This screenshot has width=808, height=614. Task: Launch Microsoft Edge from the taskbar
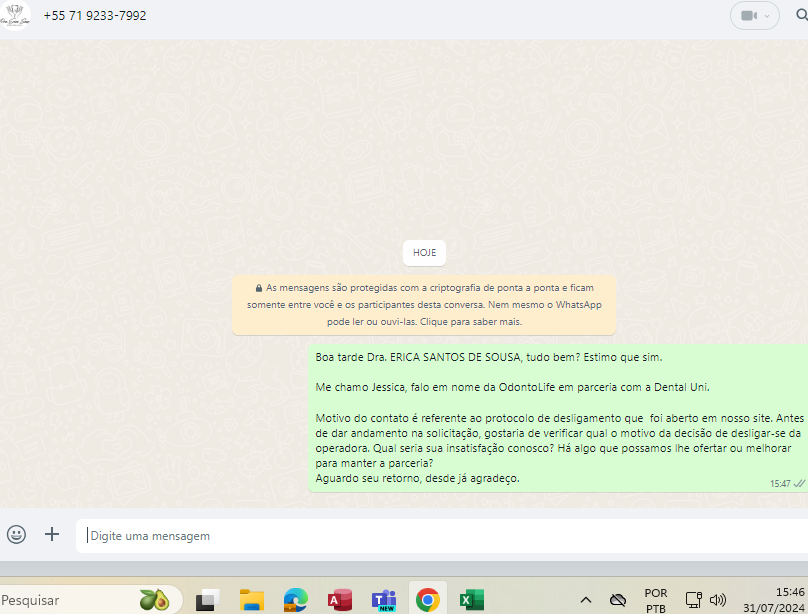tap(296, 600)
